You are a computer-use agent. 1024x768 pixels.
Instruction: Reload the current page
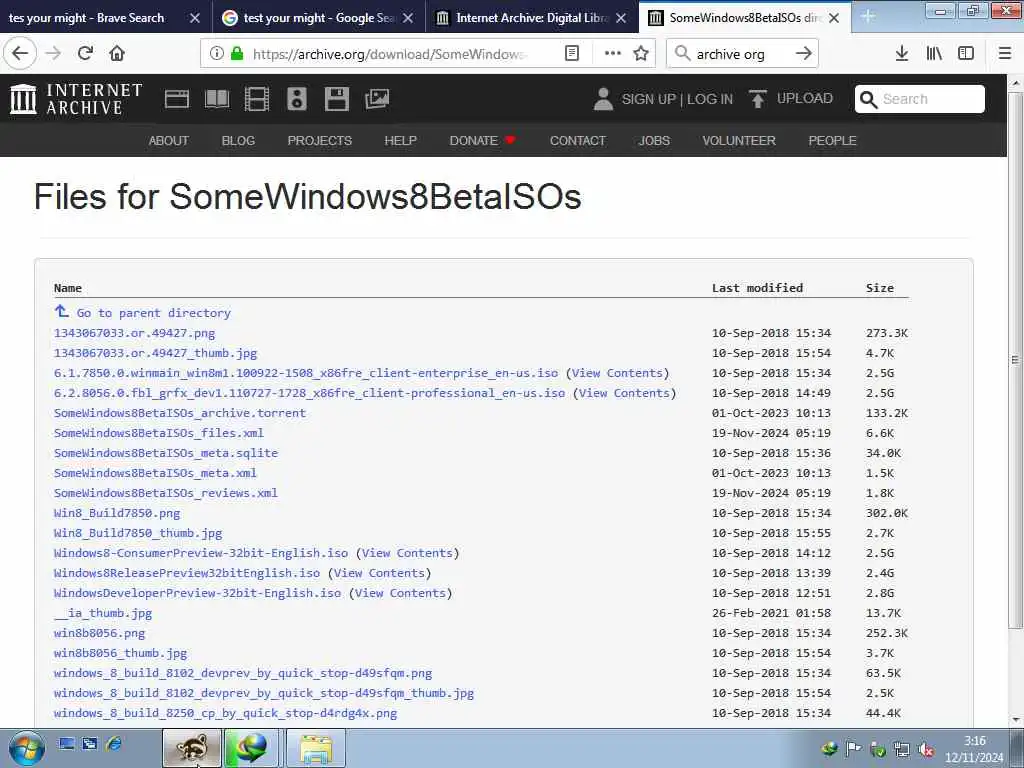[86, 53]
